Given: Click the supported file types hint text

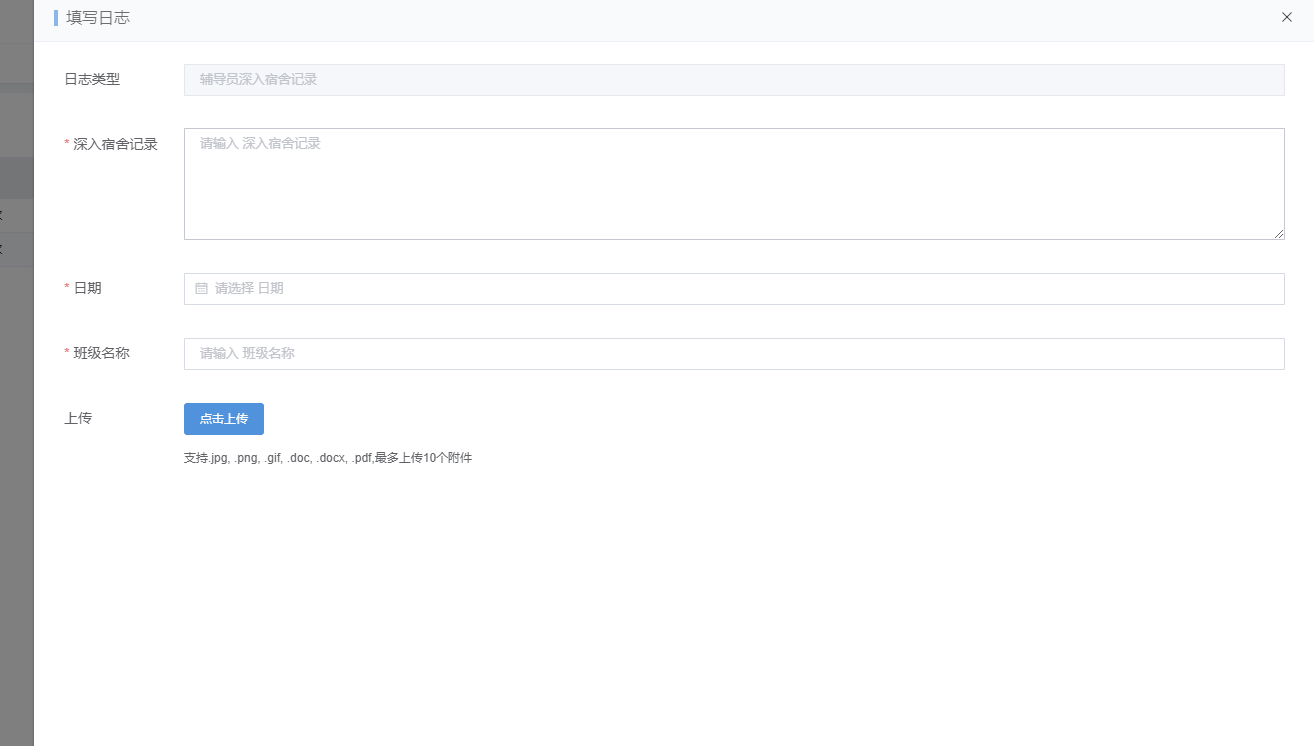Looking at the screenshot, I should pos(327,458).
